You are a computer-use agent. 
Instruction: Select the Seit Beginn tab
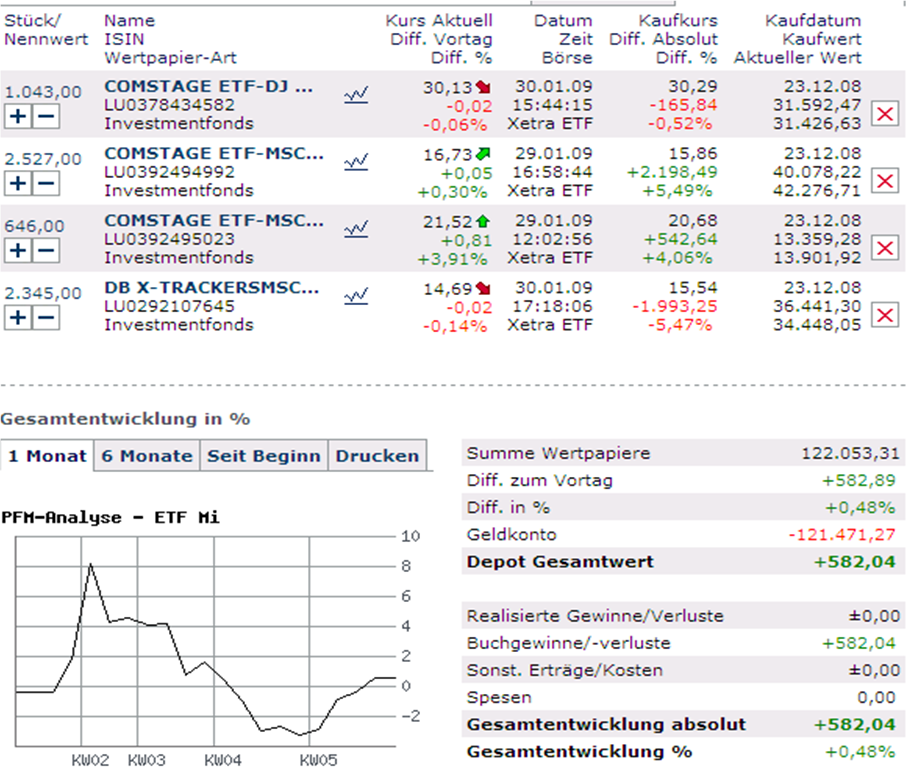click(264, 456)
